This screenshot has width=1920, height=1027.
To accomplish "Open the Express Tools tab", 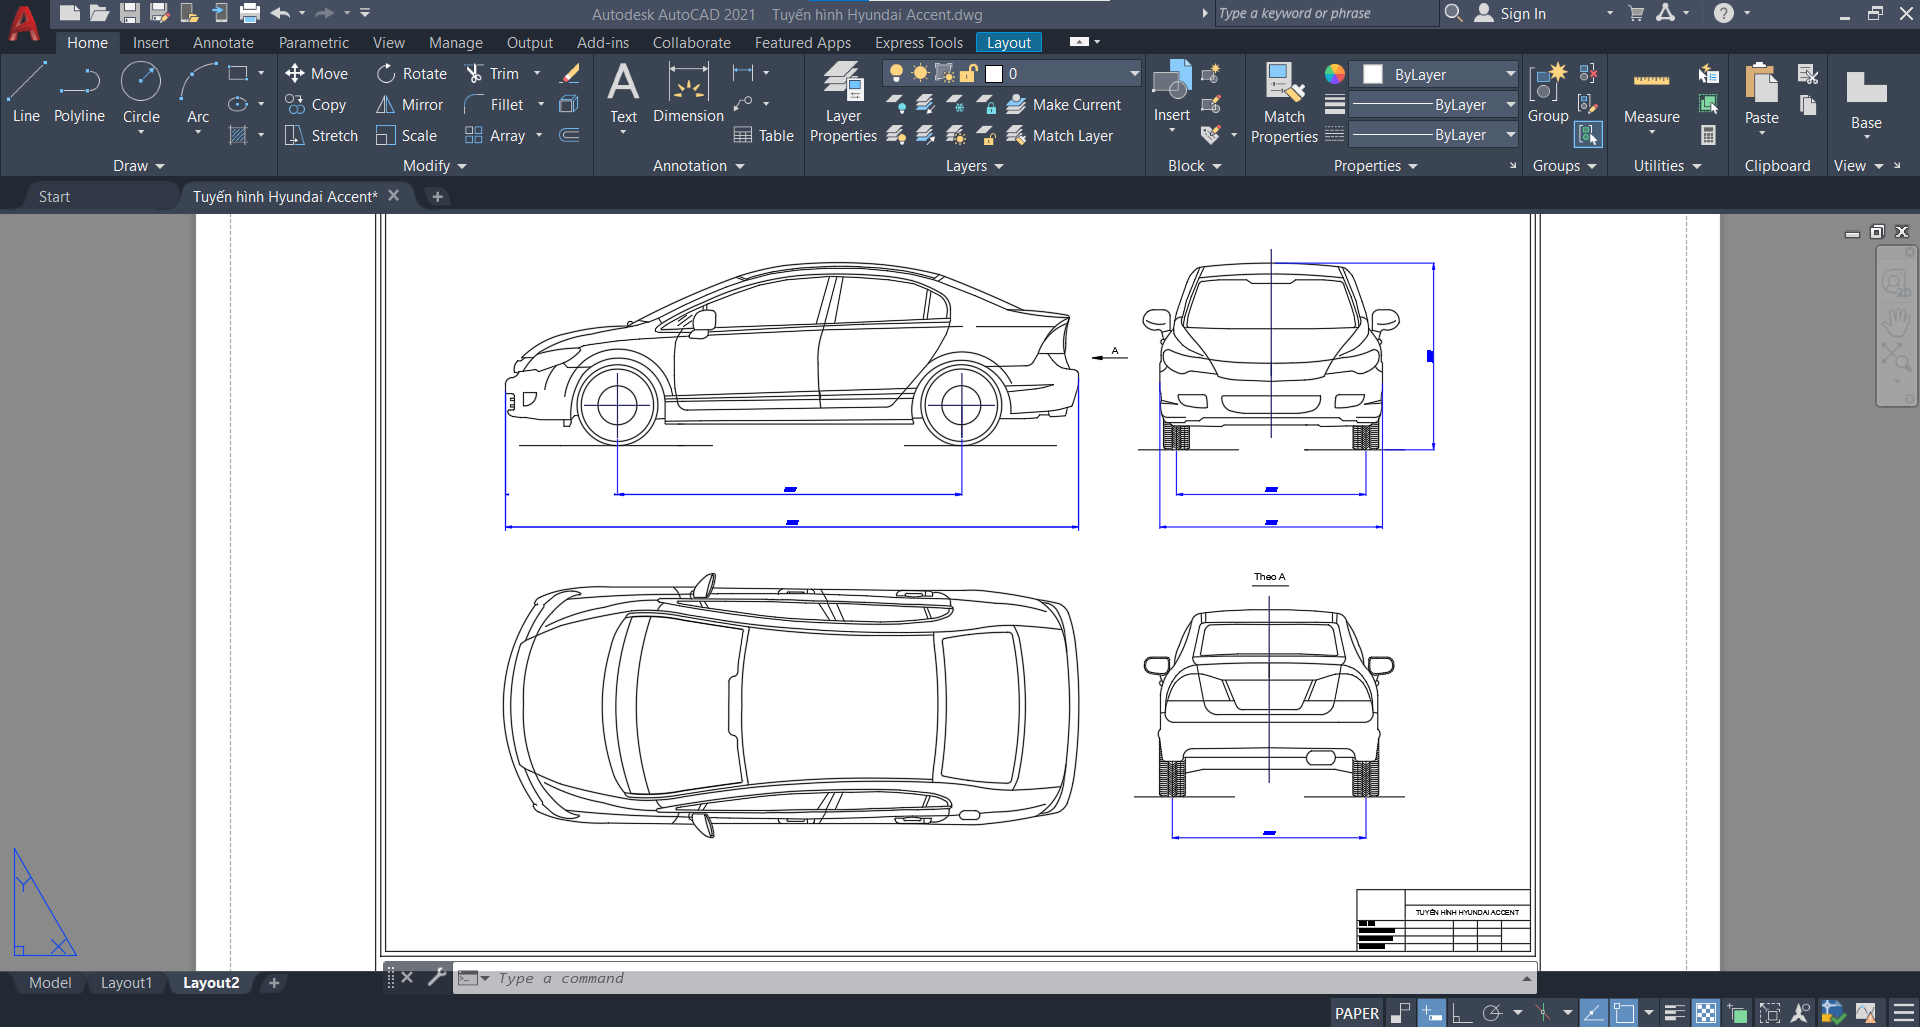I will tap(919, 43).
